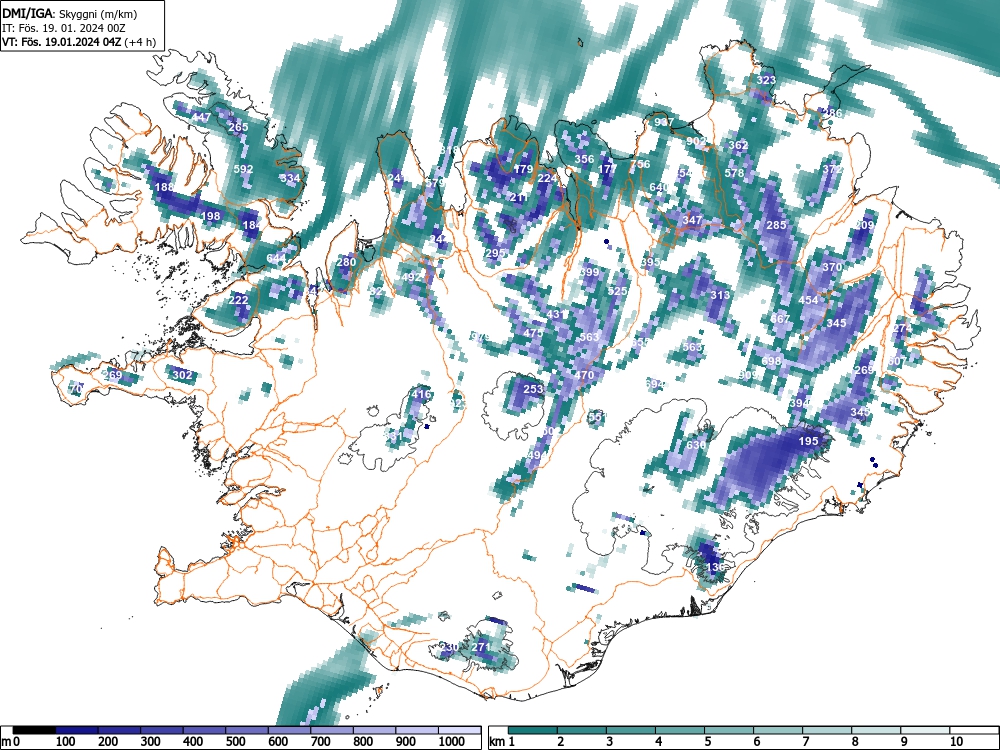Click the 'DMI/IGA: Skyggni (m/km)' title text
Screen dimensions: 1000x750
coord(70,13)
